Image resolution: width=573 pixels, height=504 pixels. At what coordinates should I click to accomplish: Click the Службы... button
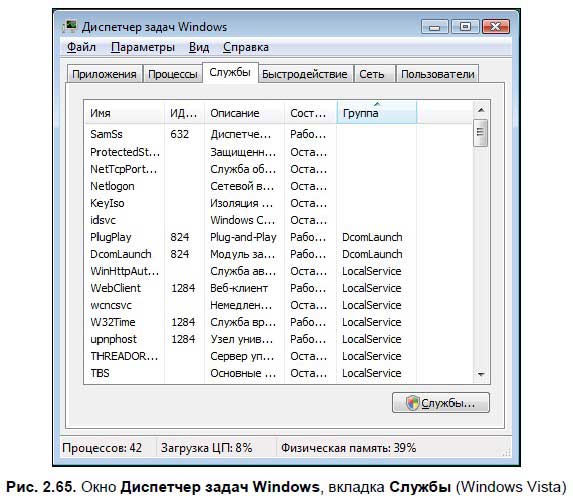click(440, 403)
